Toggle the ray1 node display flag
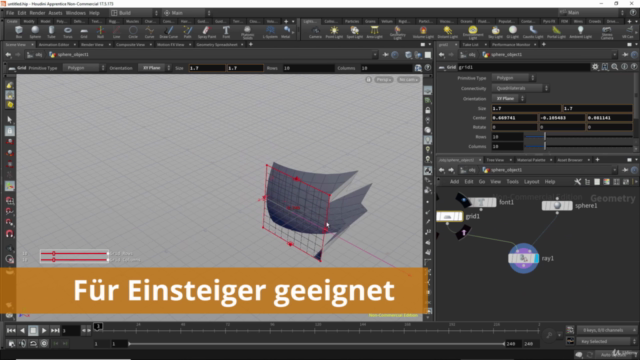The width and height of the screenshot is (640, 360). (x=536, y=258)
